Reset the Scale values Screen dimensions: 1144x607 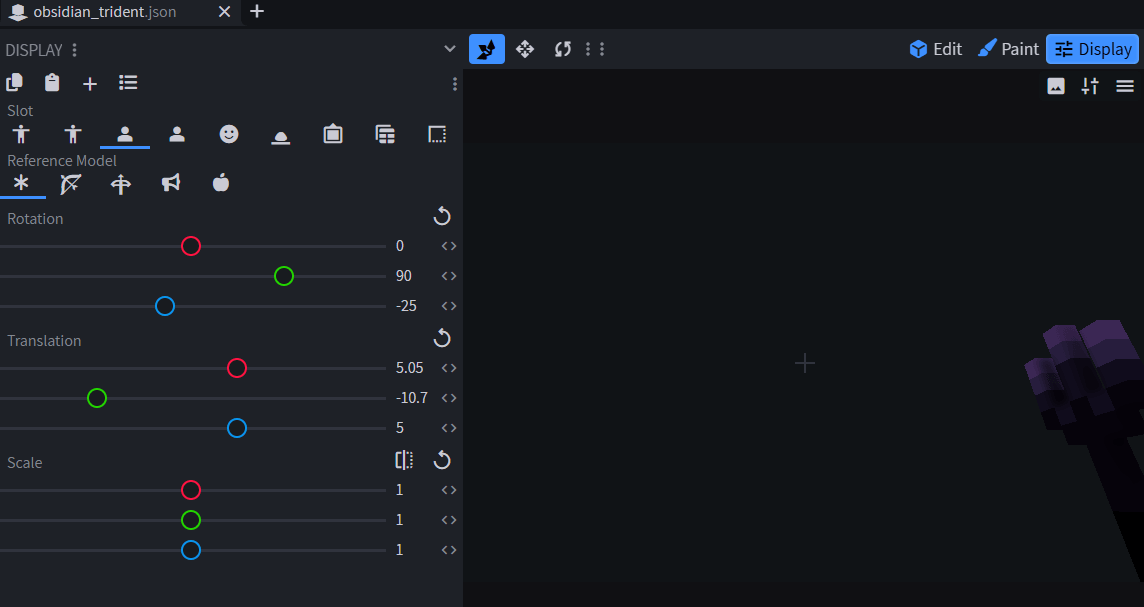(442, 460)
